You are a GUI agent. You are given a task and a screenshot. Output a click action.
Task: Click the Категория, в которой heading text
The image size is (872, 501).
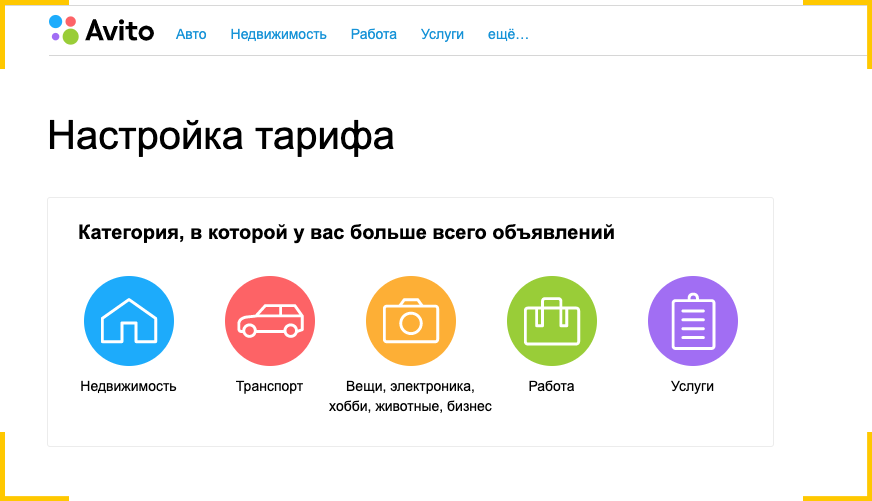[346, 232]
